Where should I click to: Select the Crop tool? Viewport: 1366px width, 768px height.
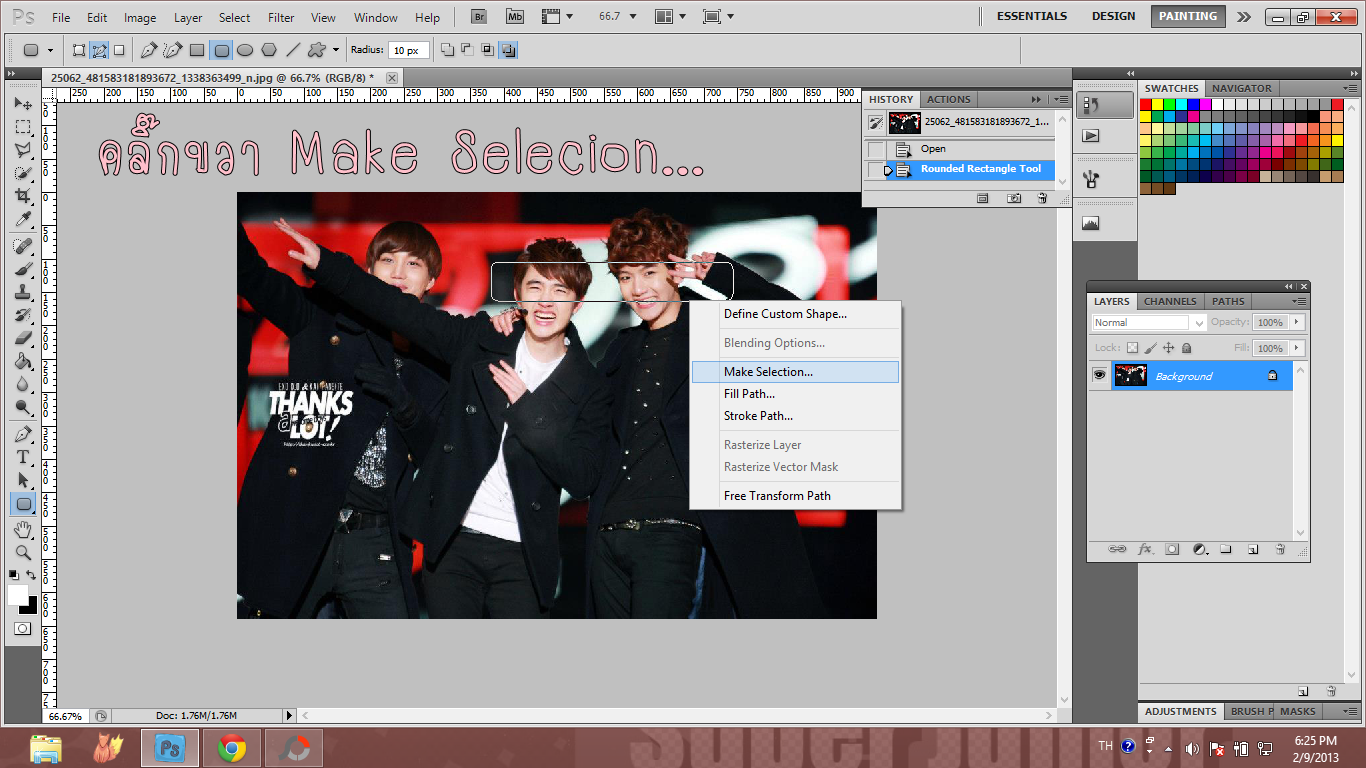[22, 196]
